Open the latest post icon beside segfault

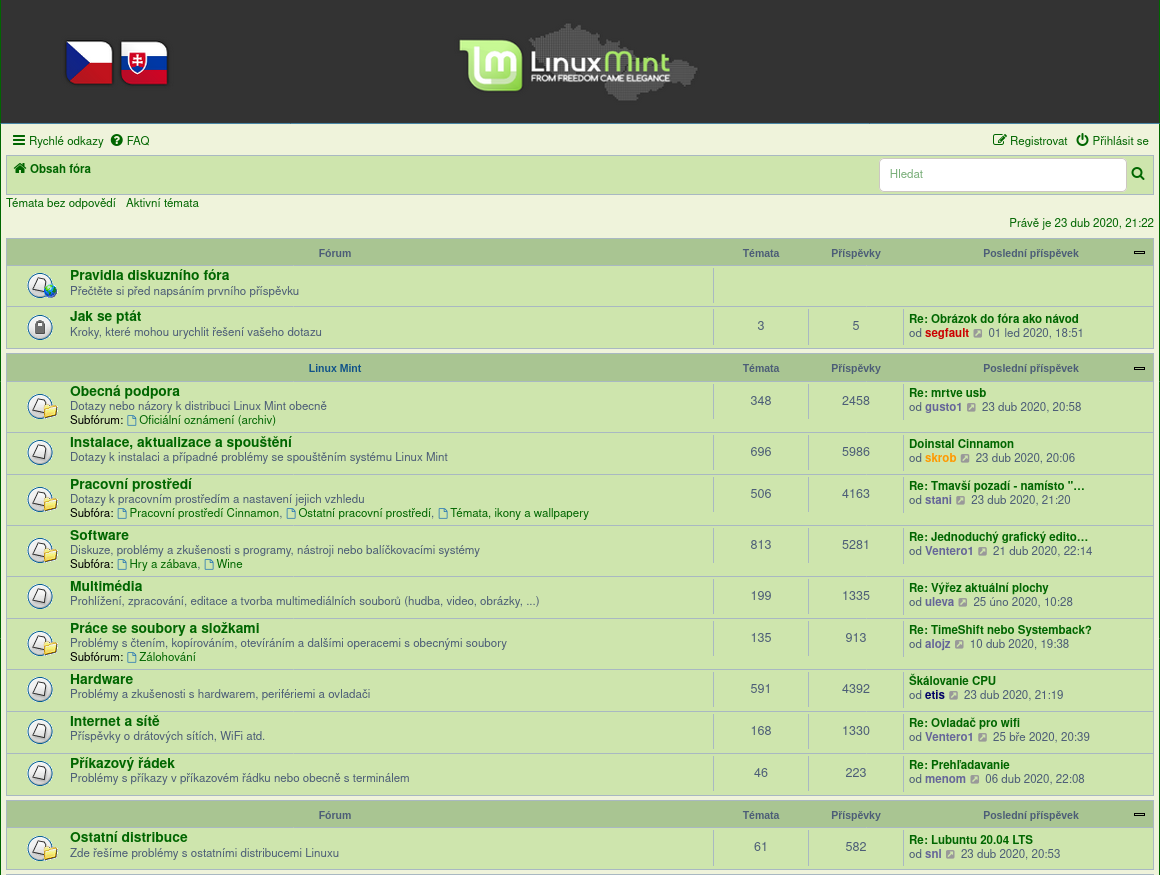(978, 334)
